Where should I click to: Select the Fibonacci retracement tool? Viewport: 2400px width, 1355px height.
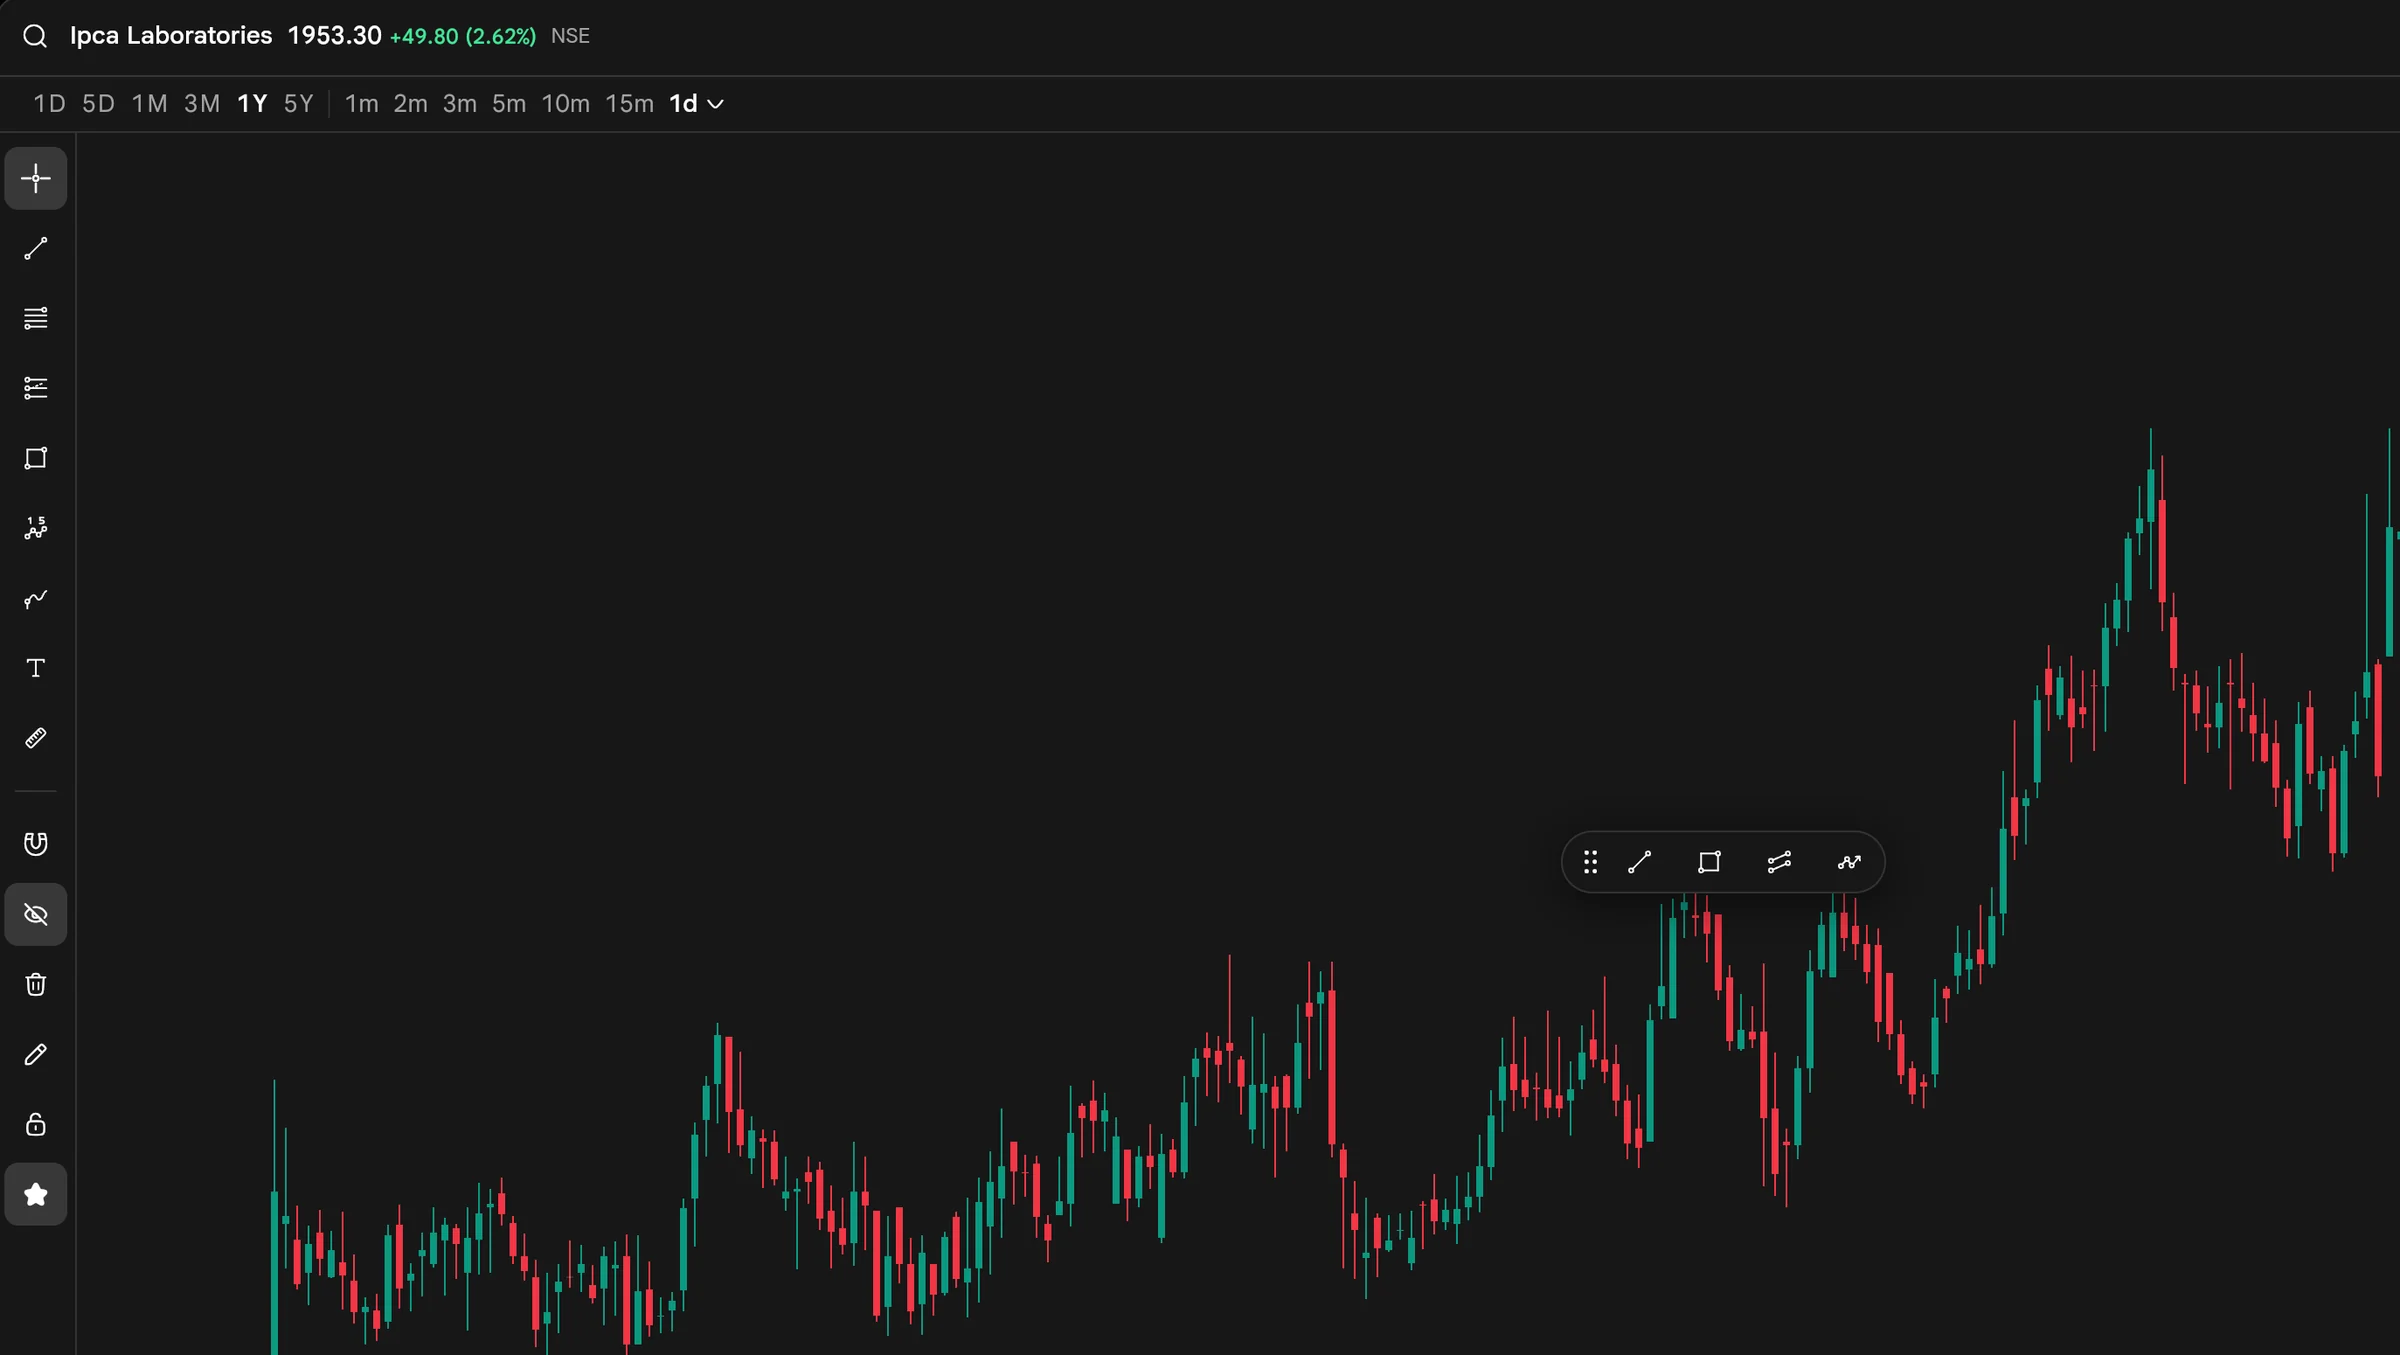coord(36,388)
